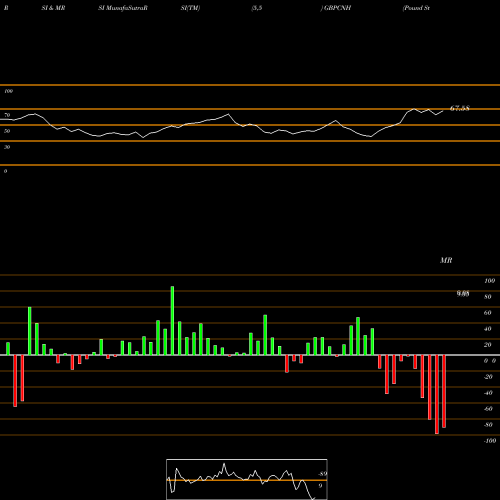Viewport: 500px width, 500px height.
Task: Click the -80 label on MR right axis
Action: pyautogui.click(x=488, y=425)
